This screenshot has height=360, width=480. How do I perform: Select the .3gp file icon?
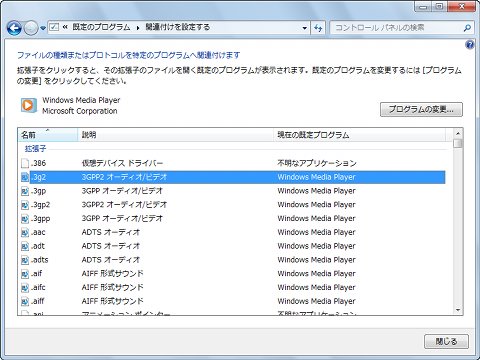click(25, 191)
